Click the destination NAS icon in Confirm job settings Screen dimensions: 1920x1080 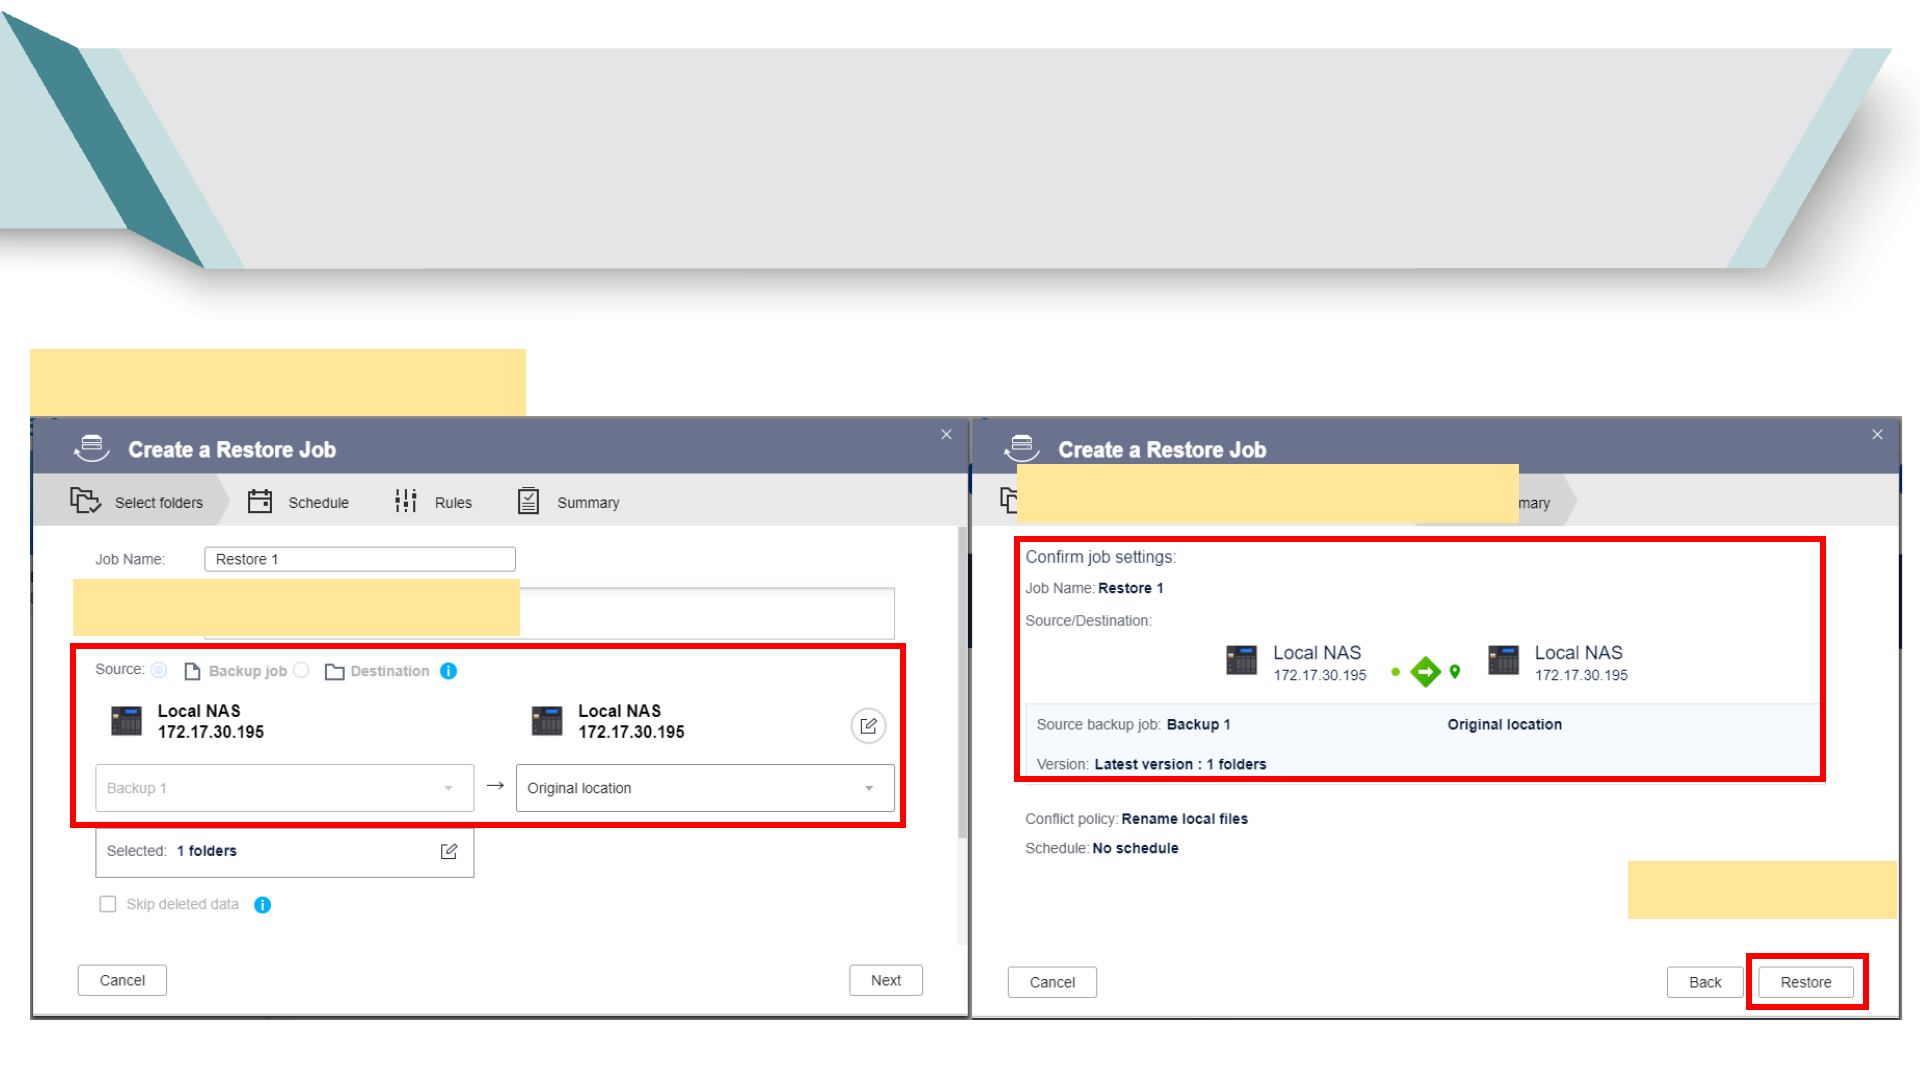click(x=1503, y=660)
